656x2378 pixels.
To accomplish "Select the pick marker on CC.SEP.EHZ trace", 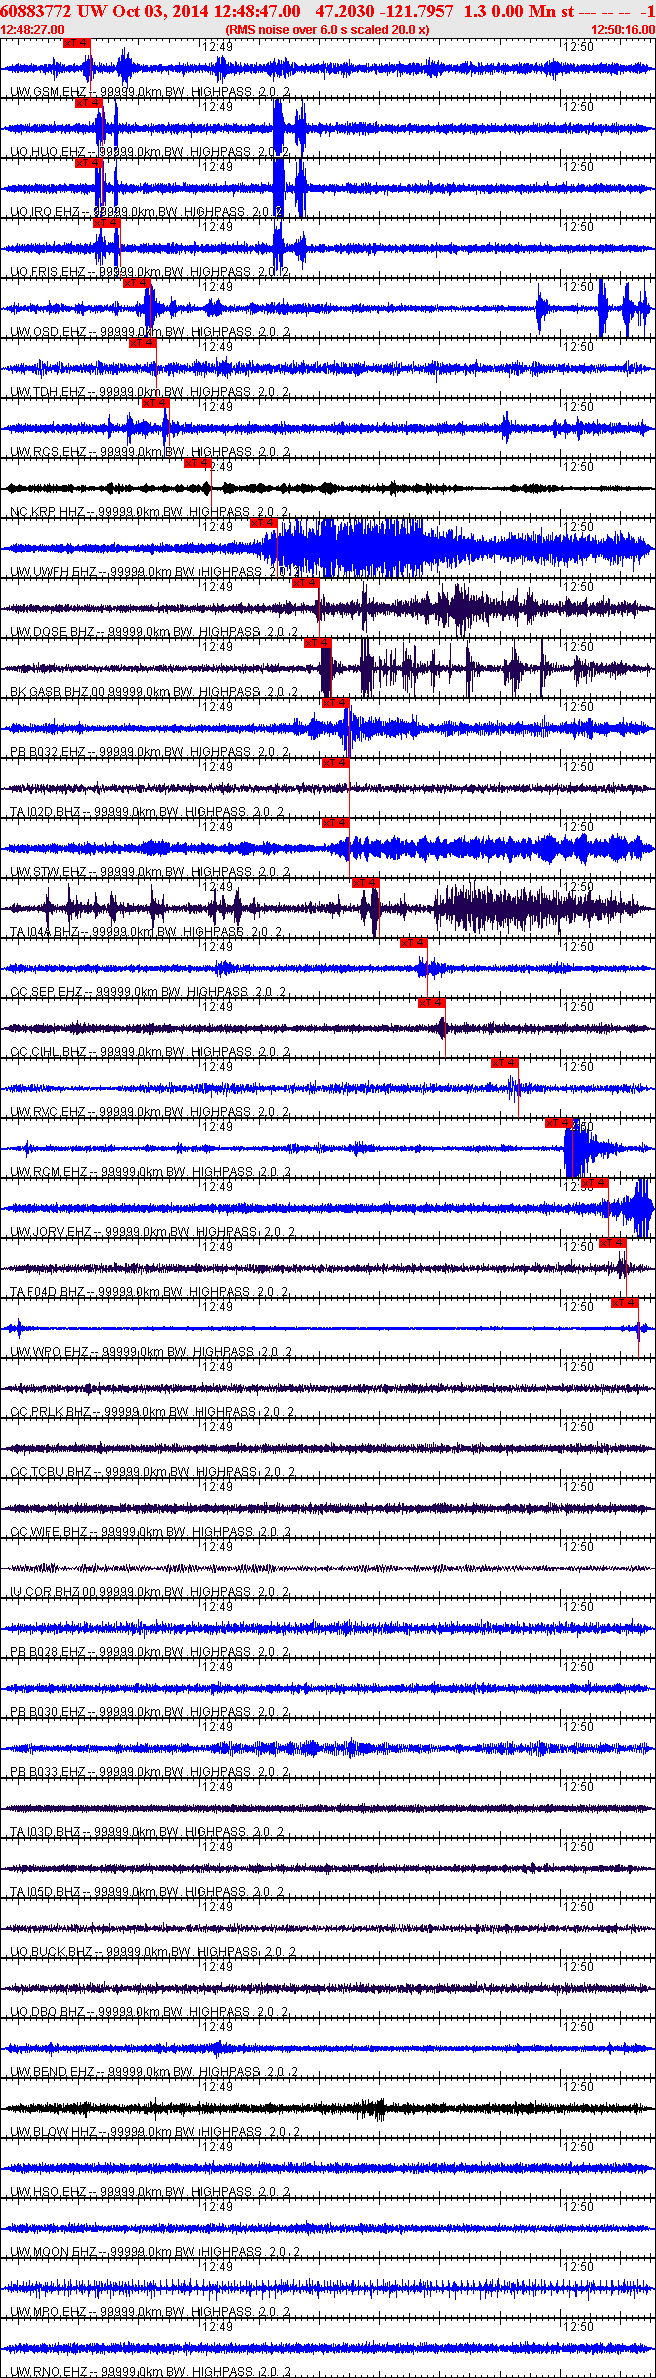I will point(414,943).
